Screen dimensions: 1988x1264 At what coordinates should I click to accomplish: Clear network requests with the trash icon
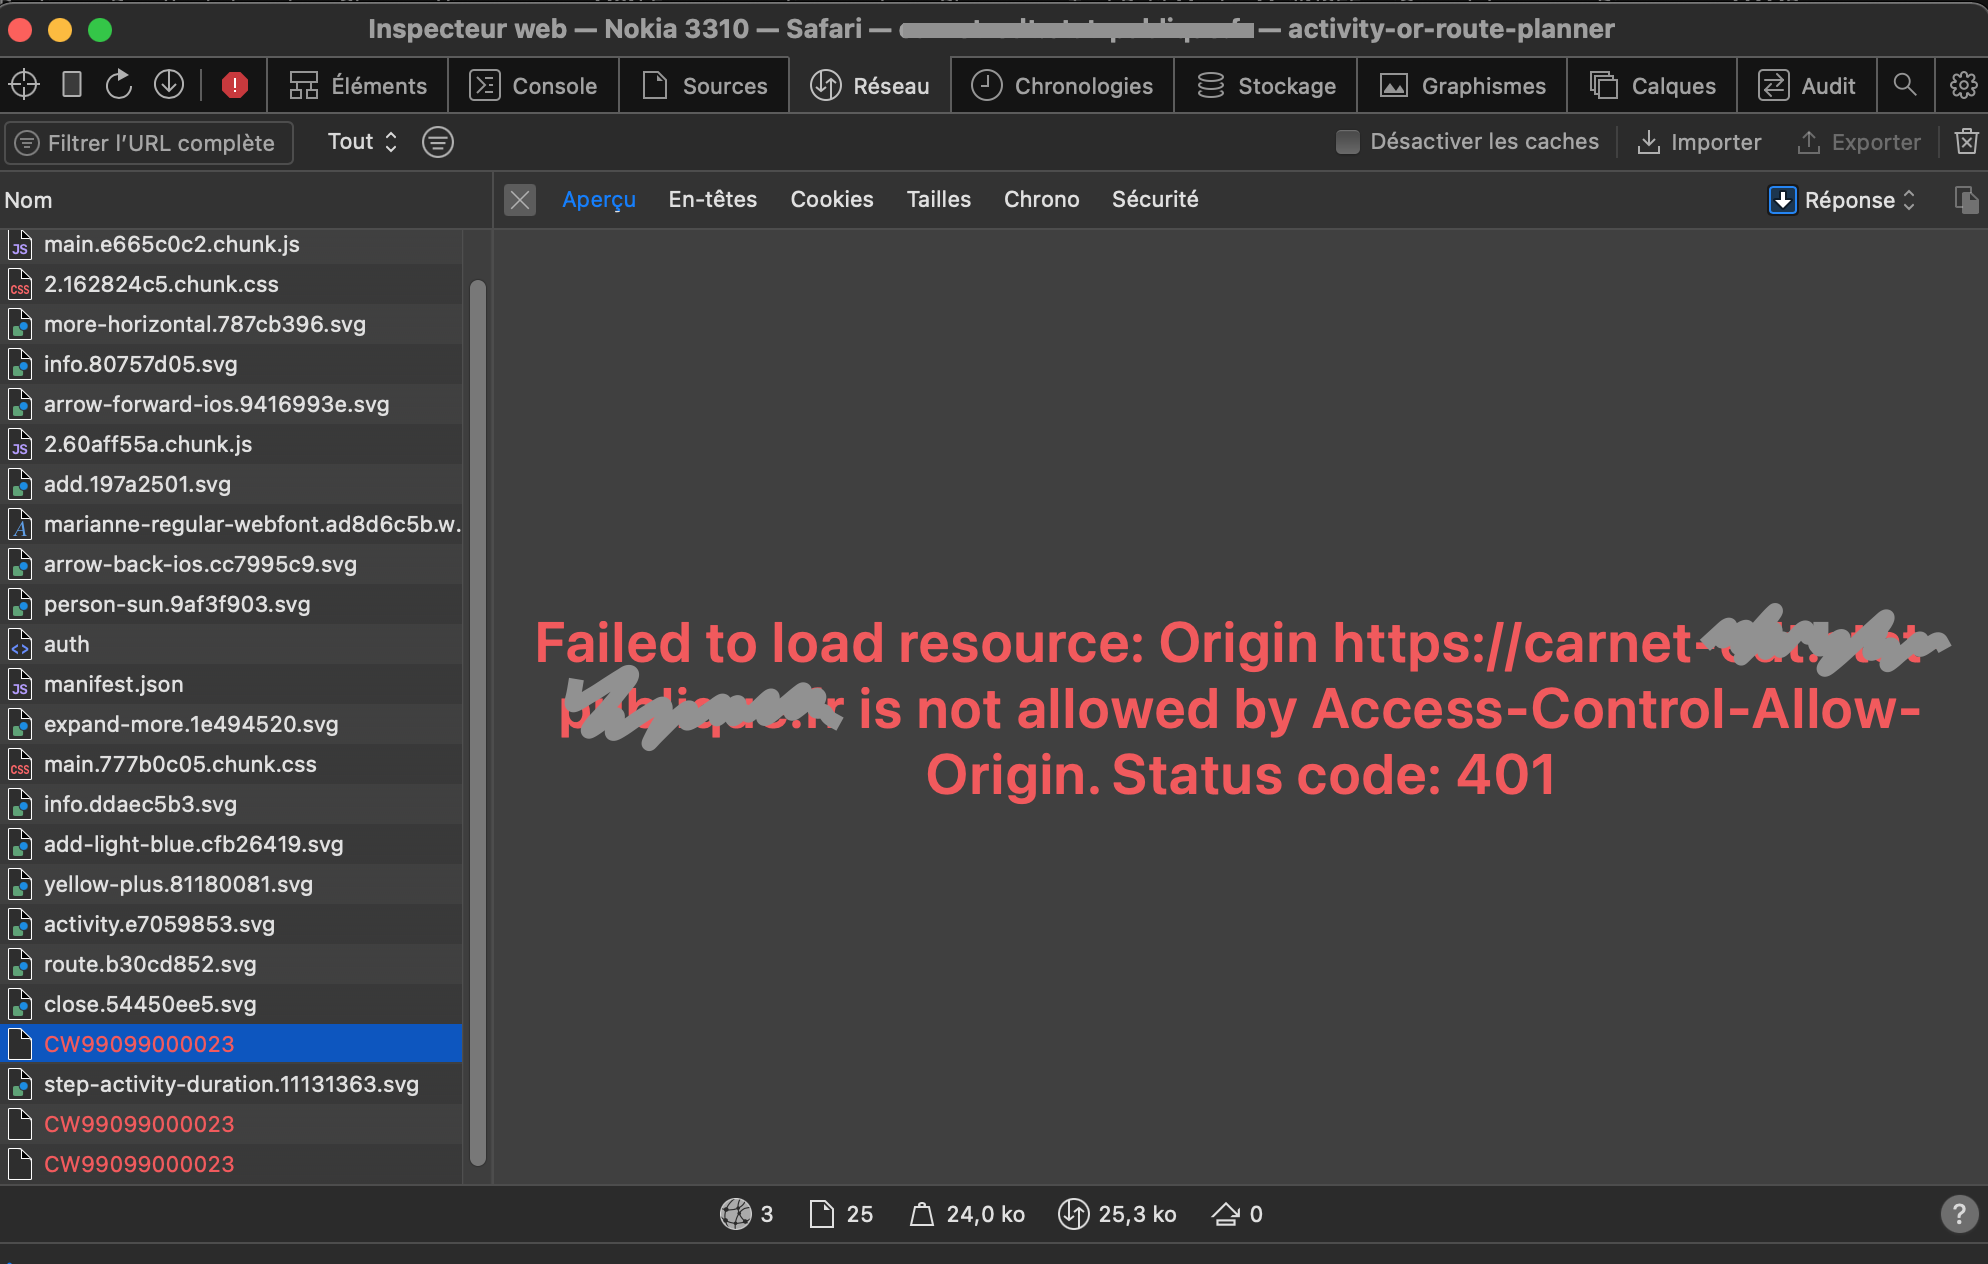[1966, 142]
